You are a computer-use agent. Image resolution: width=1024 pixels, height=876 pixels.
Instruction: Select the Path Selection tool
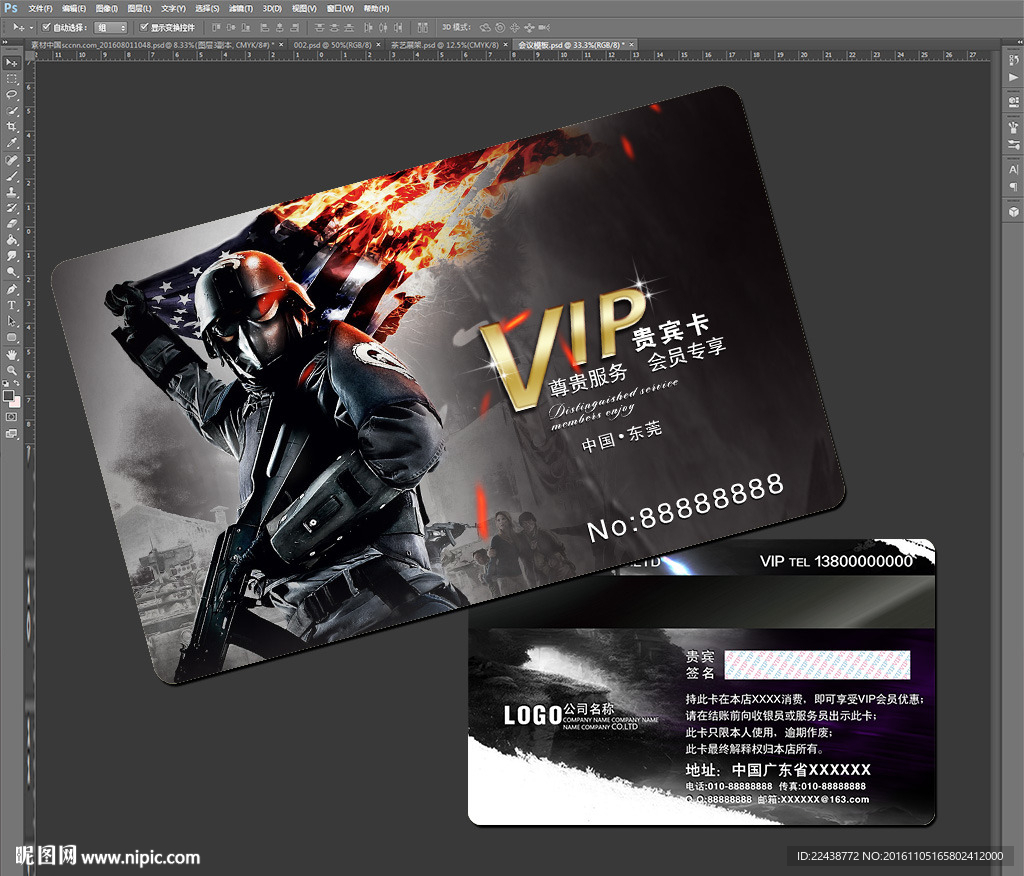(12, 321)
